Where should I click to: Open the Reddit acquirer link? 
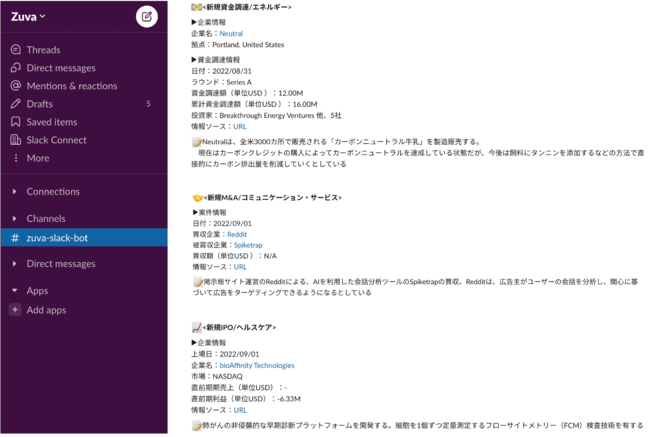(237, 234)
